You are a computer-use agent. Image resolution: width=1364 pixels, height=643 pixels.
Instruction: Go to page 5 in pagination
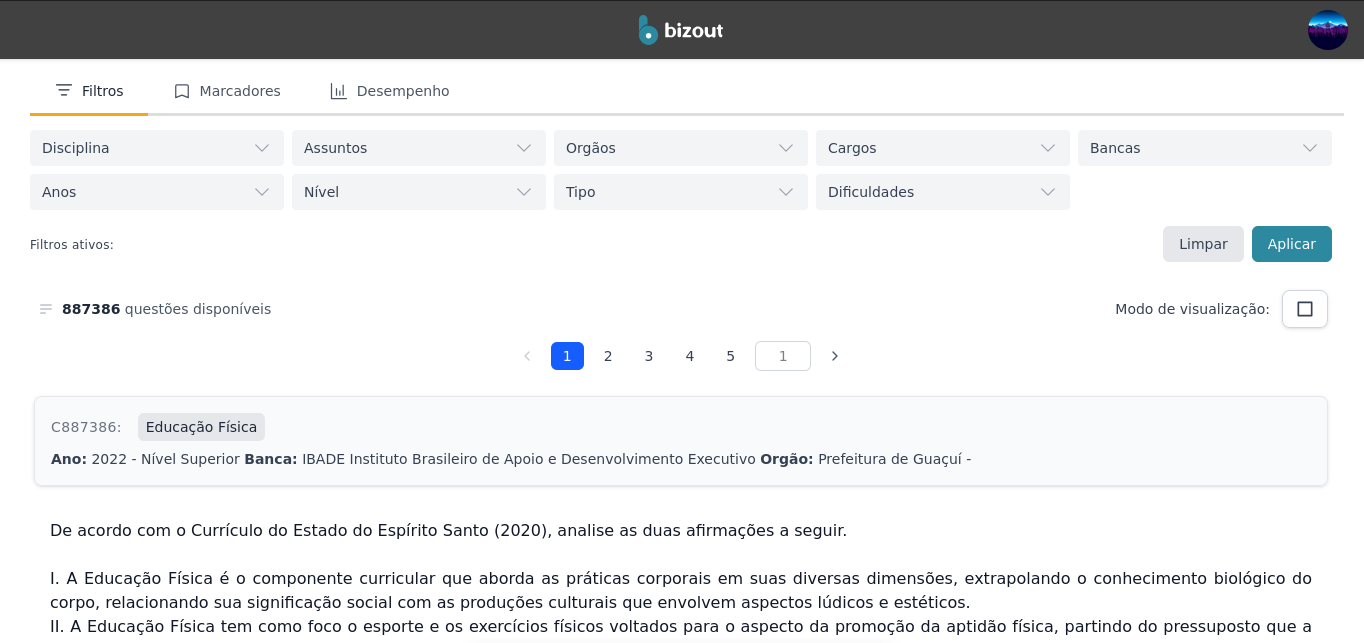click(x=731, y=356)
